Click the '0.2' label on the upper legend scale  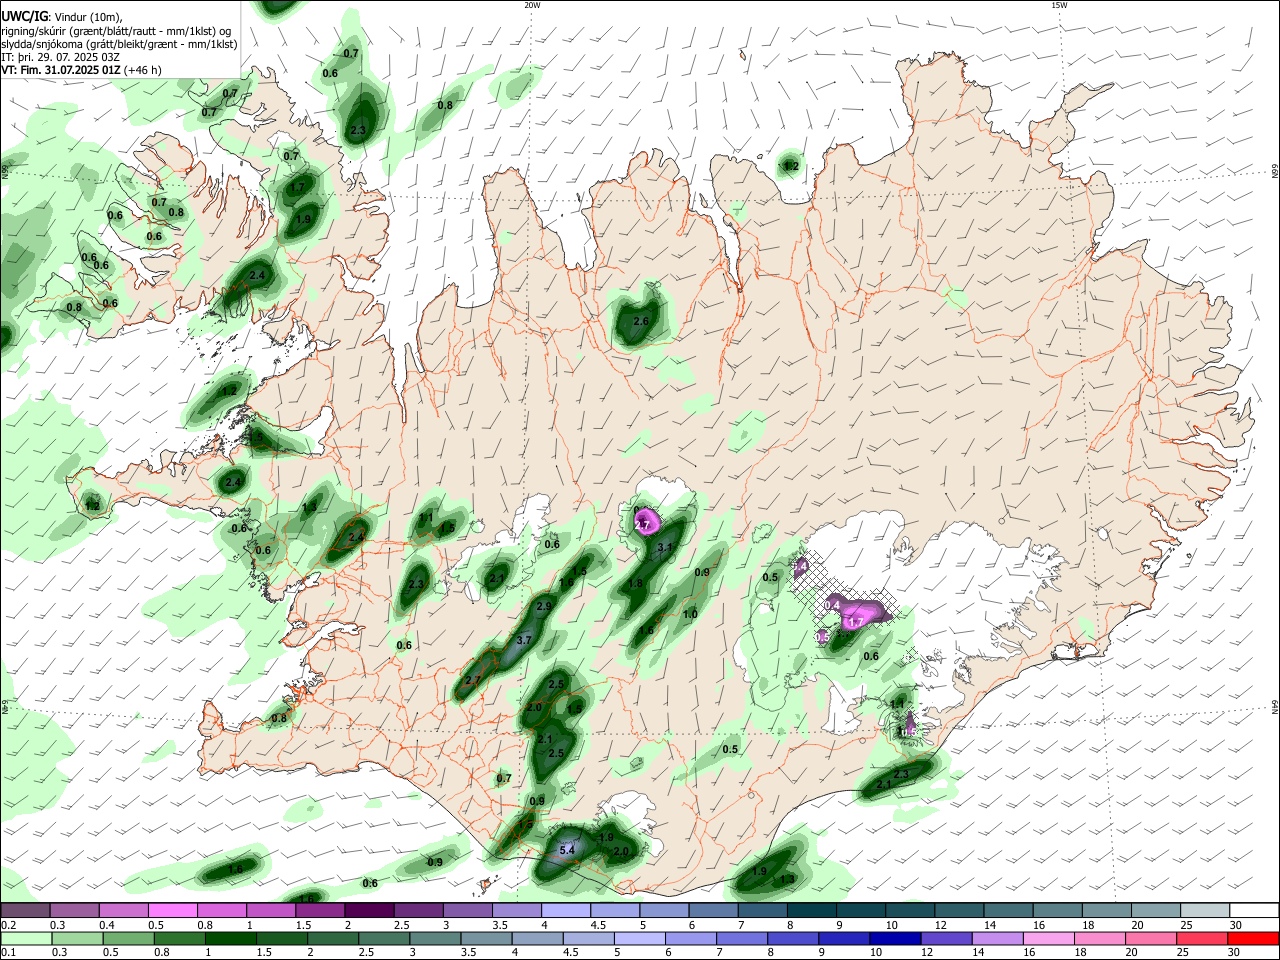pyautogui.click(x=7, y=925)
